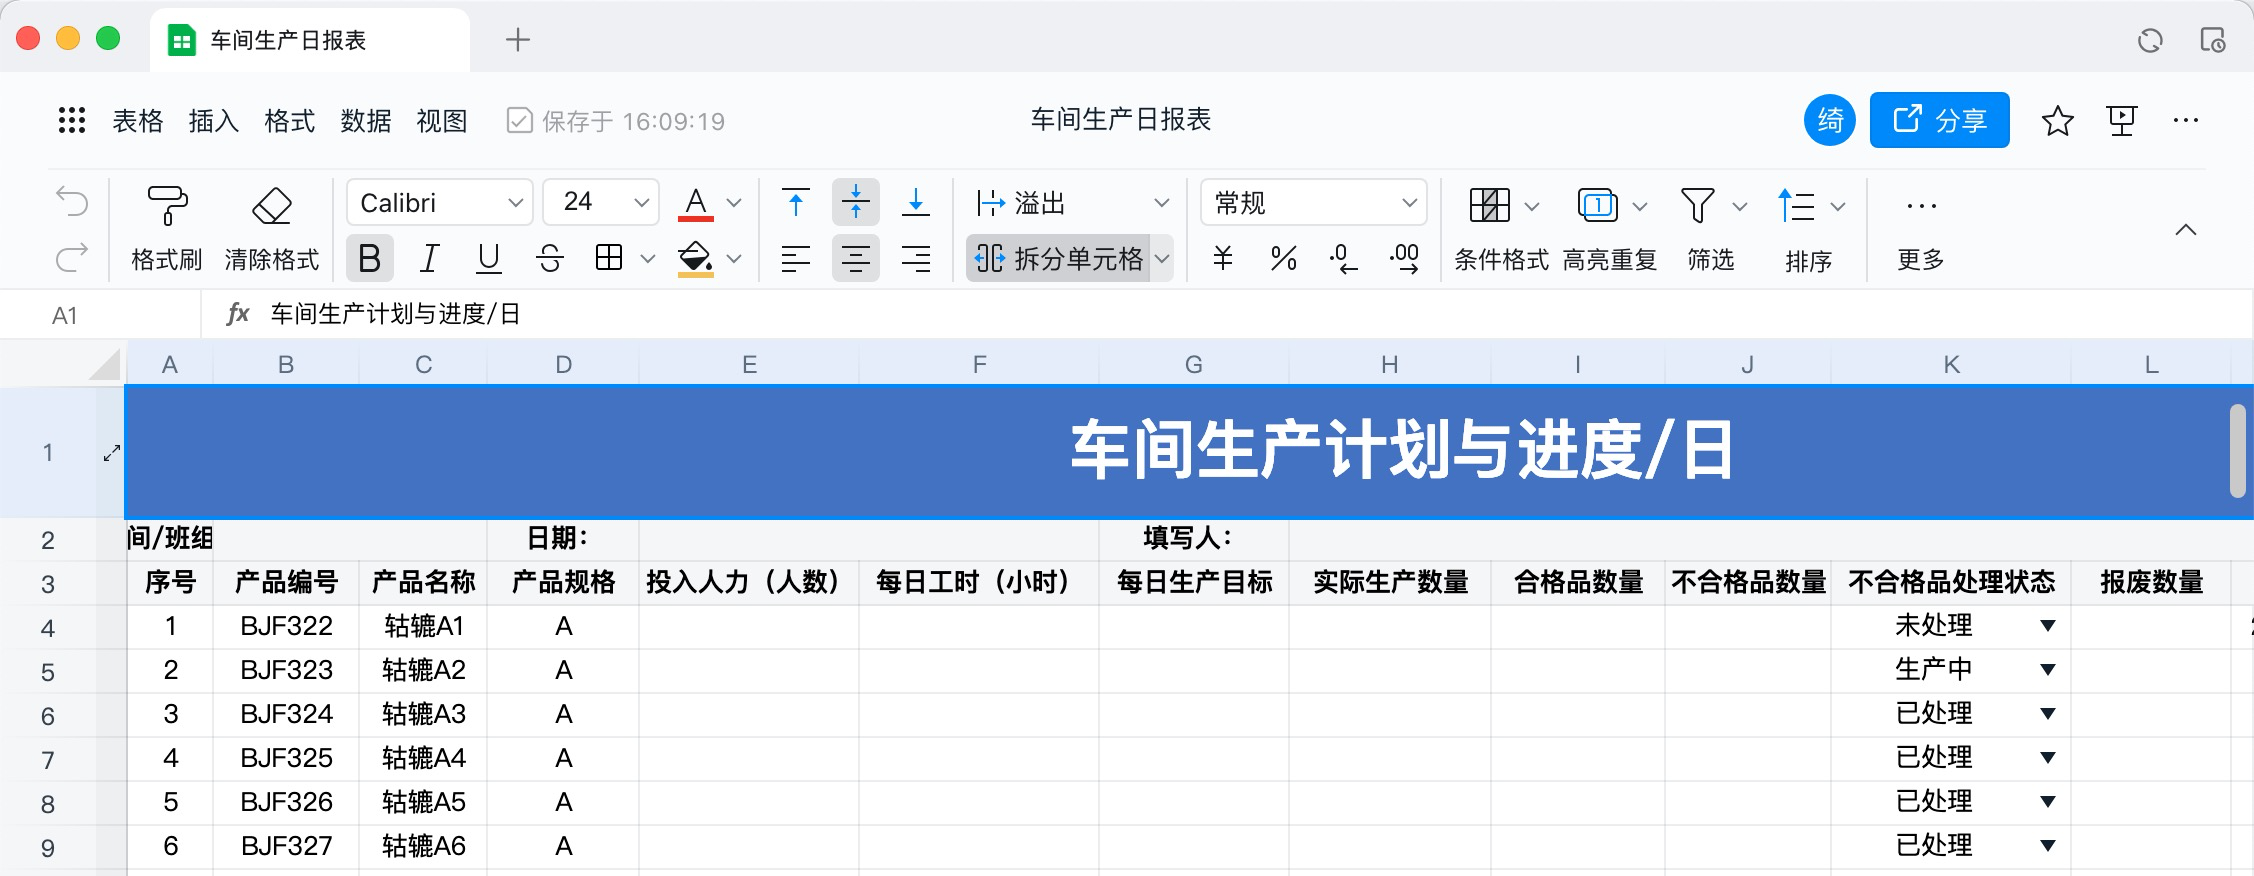
Task: Click the clear format (清除格式) eraser
Action: [x=272, y=229]
